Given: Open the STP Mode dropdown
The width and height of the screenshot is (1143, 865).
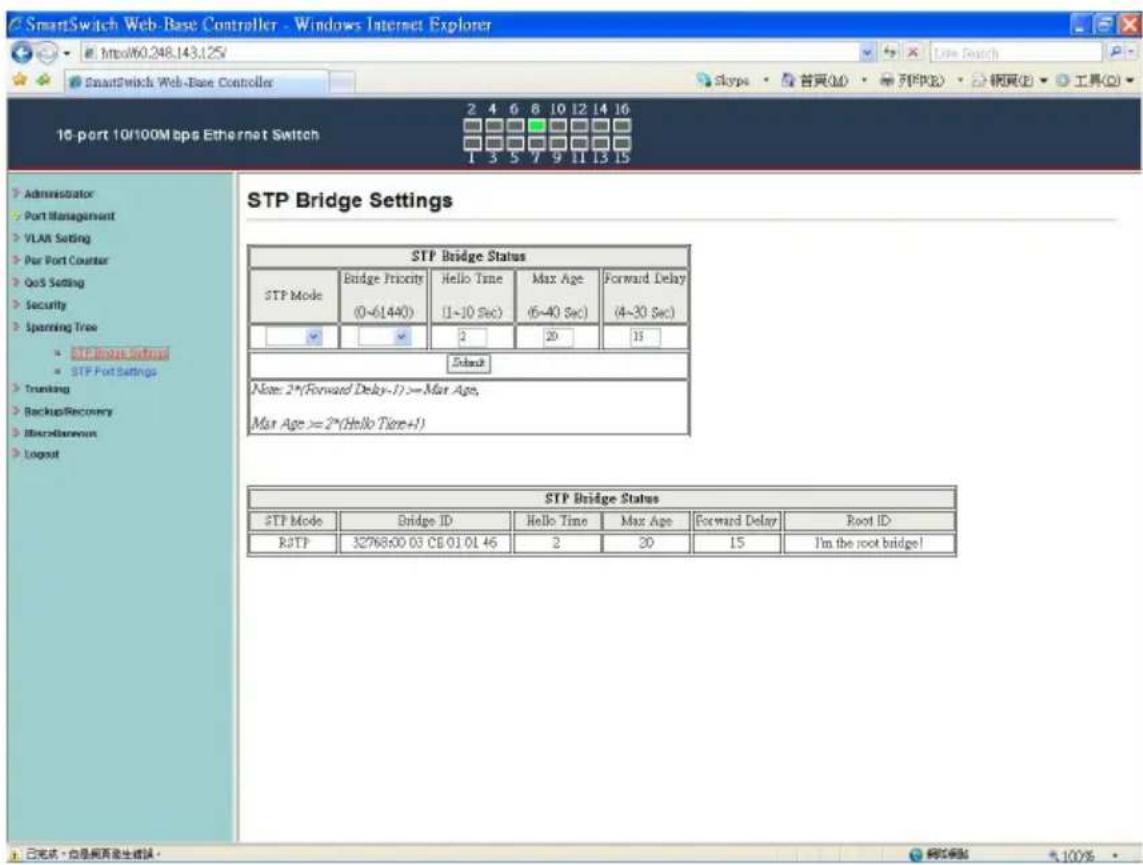Looking at the screenshot, I should [293, 337].
